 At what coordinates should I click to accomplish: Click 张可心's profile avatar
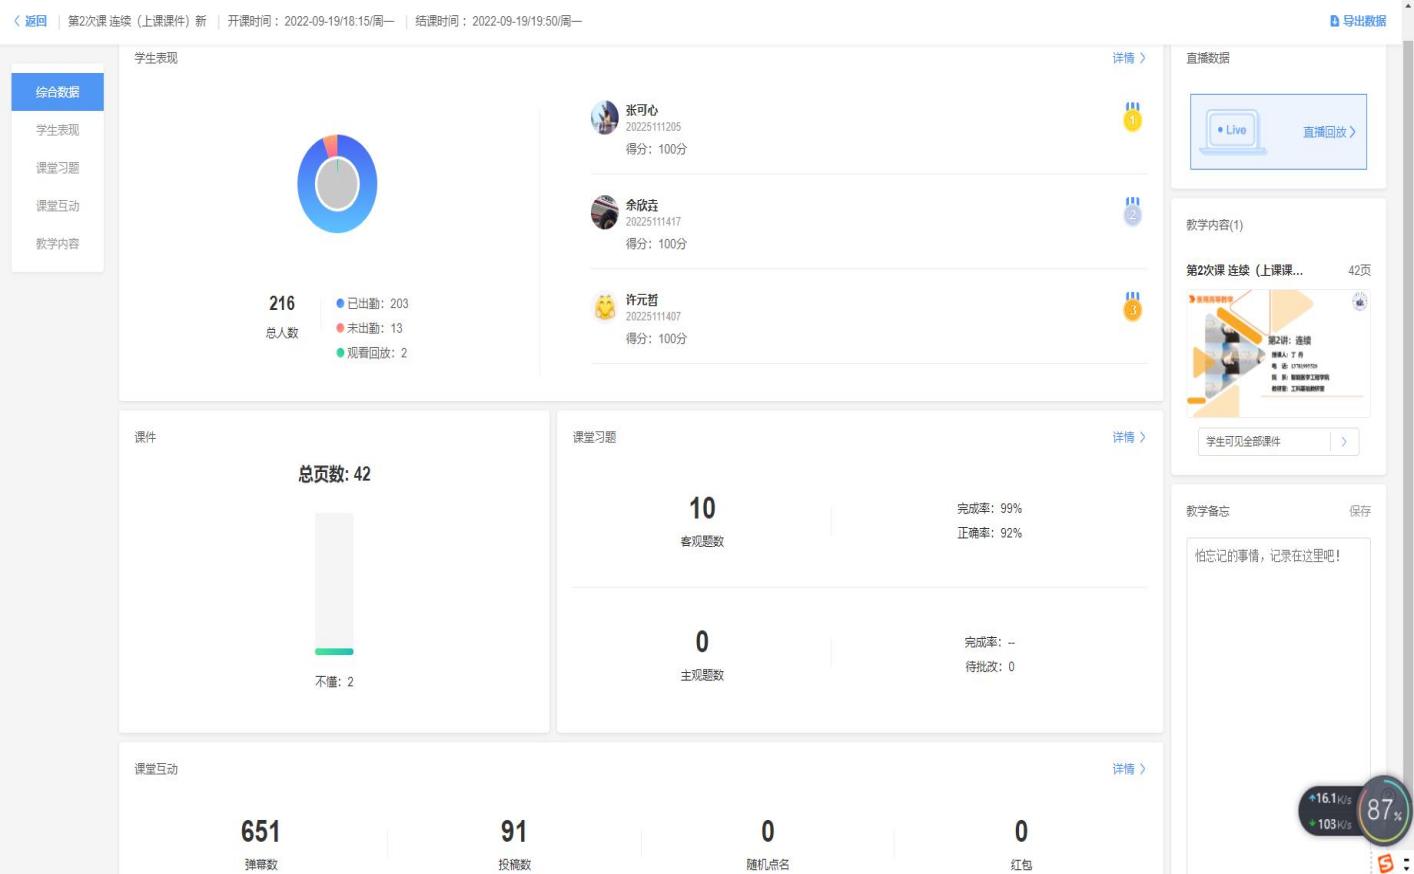click(x=605, y=117)
